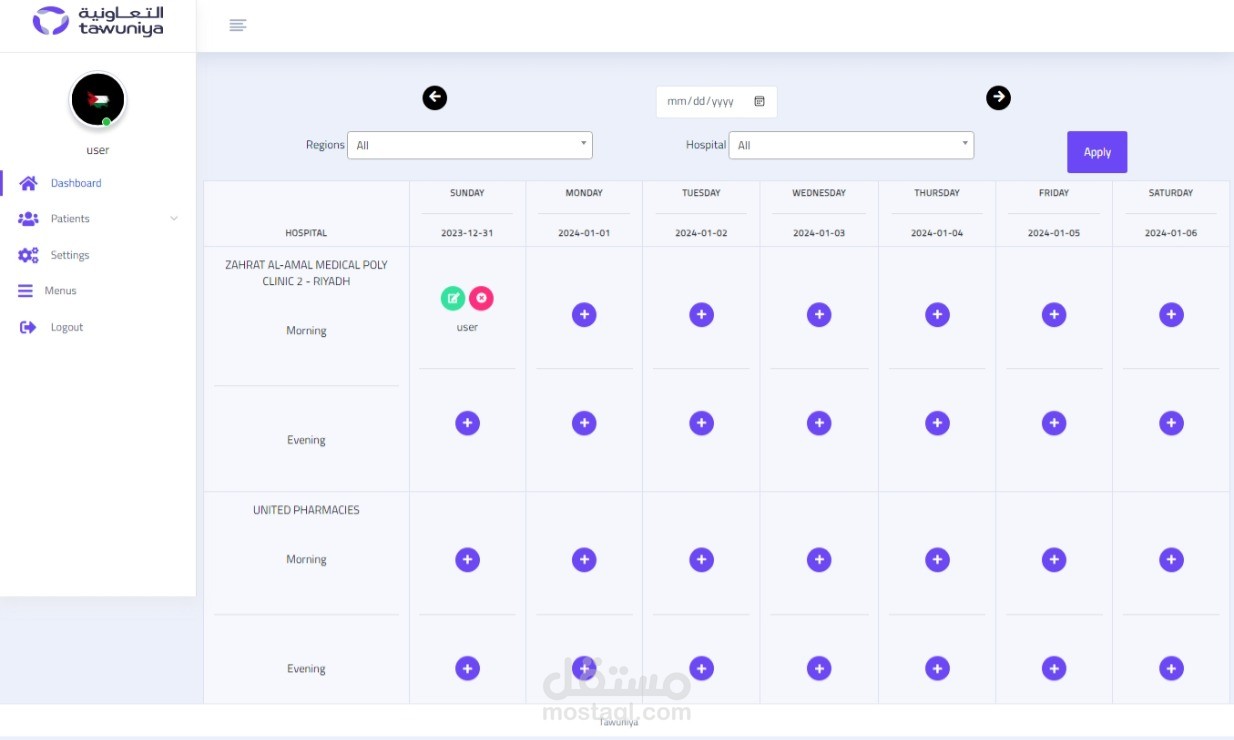This screenshot has height=740, width=1234.
Task: Open the Hospital dropdown
Action: point(851,145)
